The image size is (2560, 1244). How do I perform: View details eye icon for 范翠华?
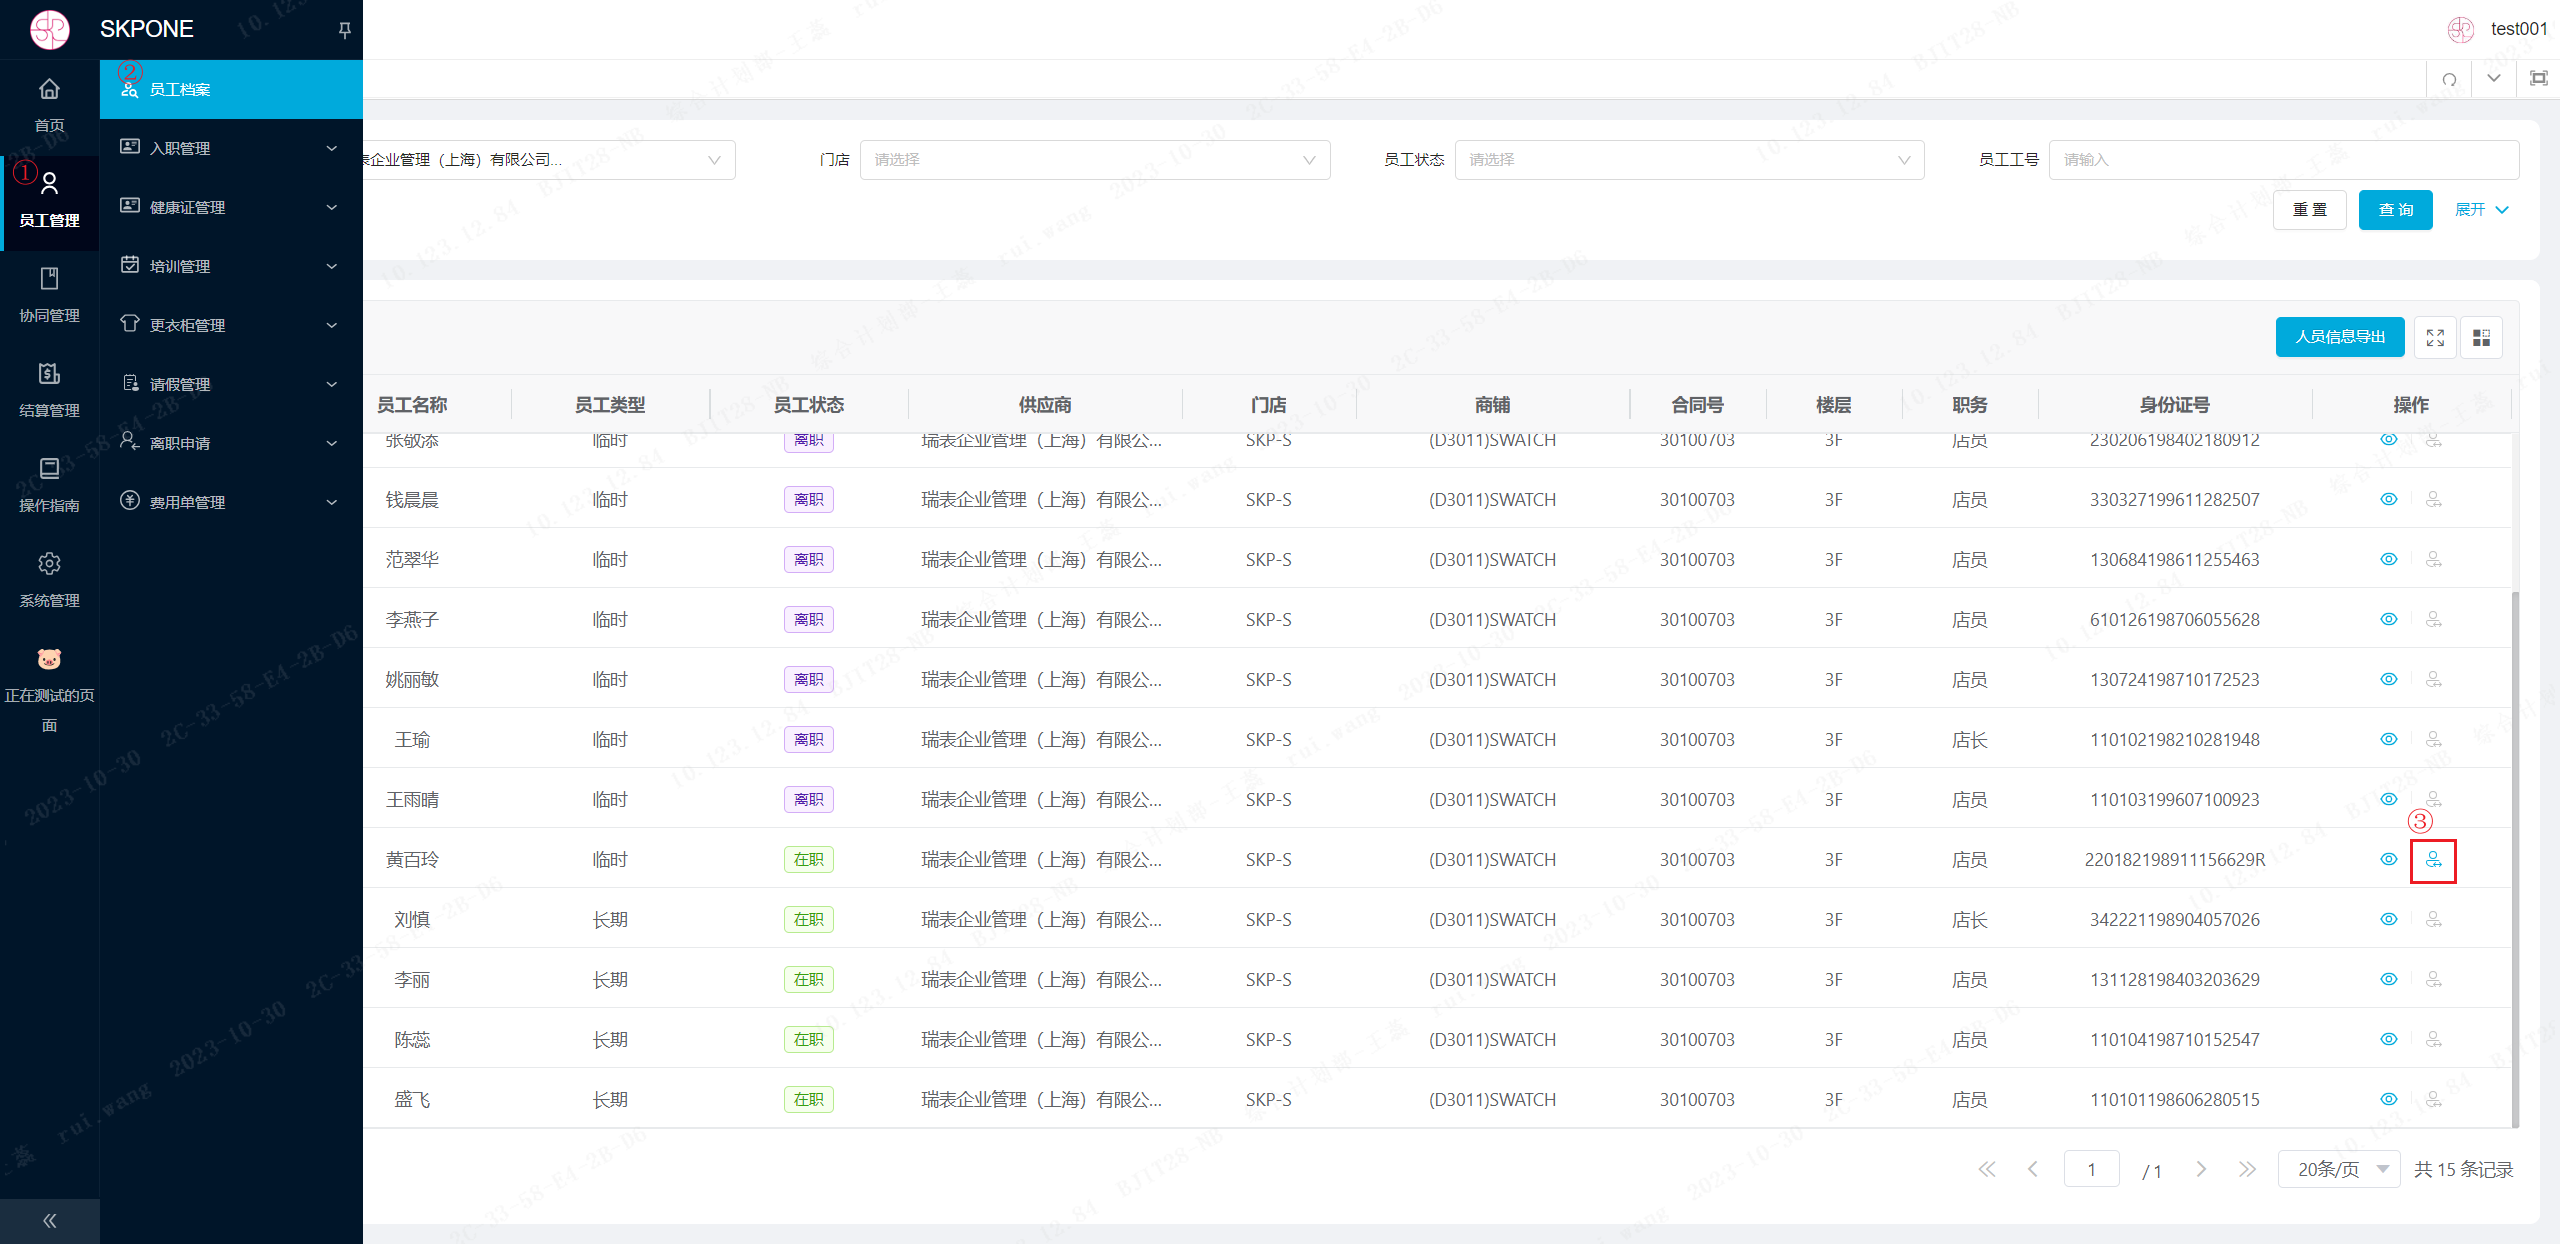(2388, 560)
